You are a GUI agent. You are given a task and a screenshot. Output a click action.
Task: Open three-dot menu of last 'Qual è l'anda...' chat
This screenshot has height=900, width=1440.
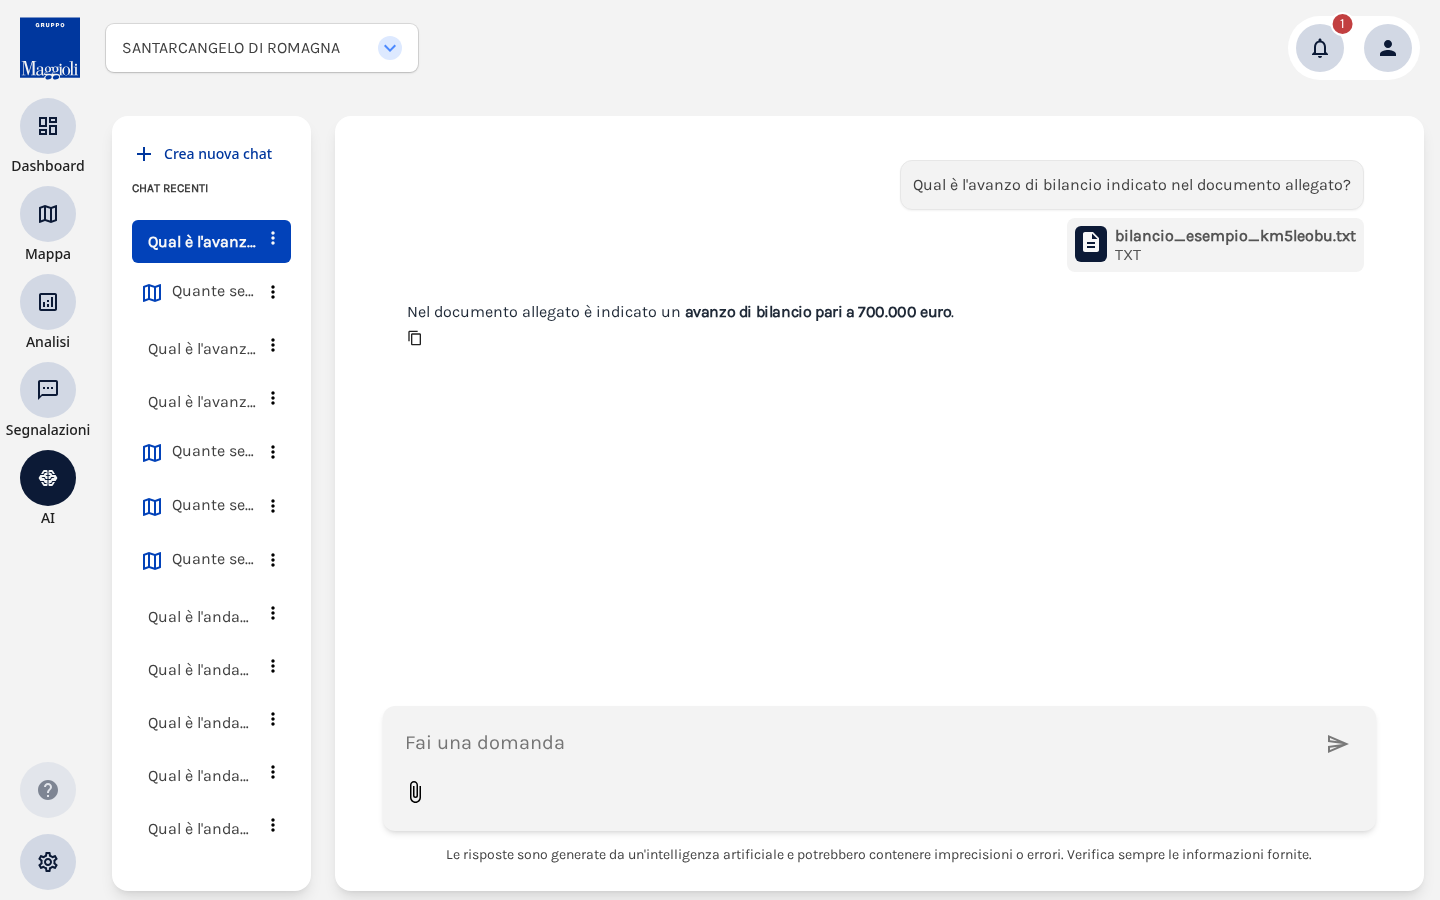[x=273, y=825]
